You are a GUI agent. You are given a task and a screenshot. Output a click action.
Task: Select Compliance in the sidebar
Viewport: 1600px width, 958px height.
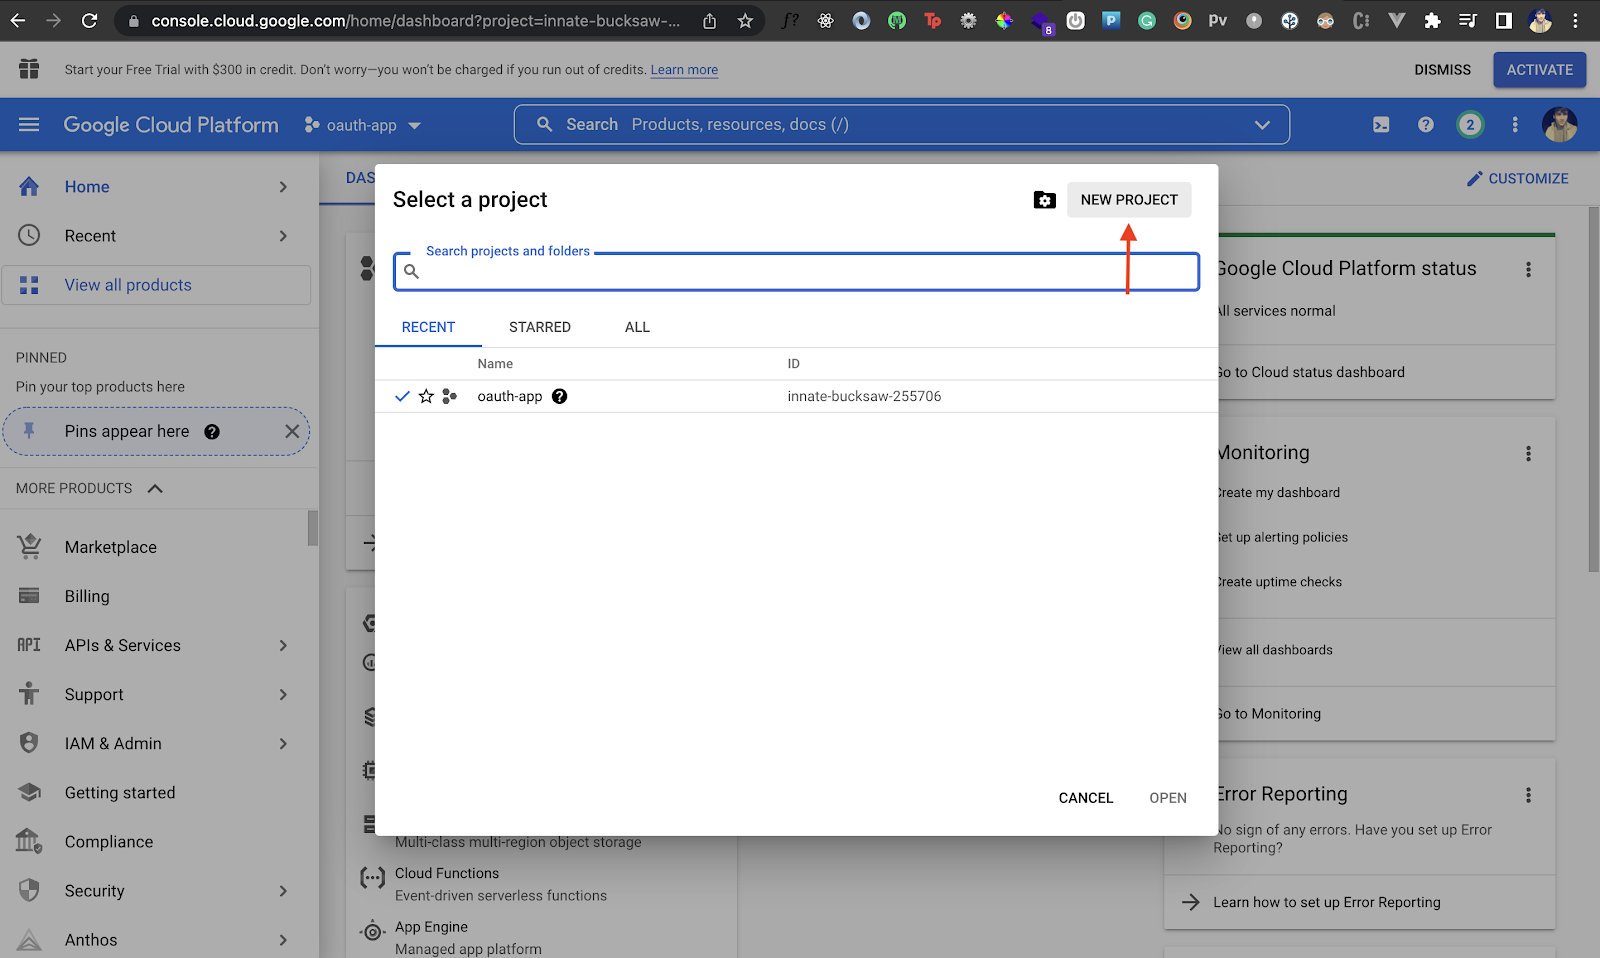point(109,842)
